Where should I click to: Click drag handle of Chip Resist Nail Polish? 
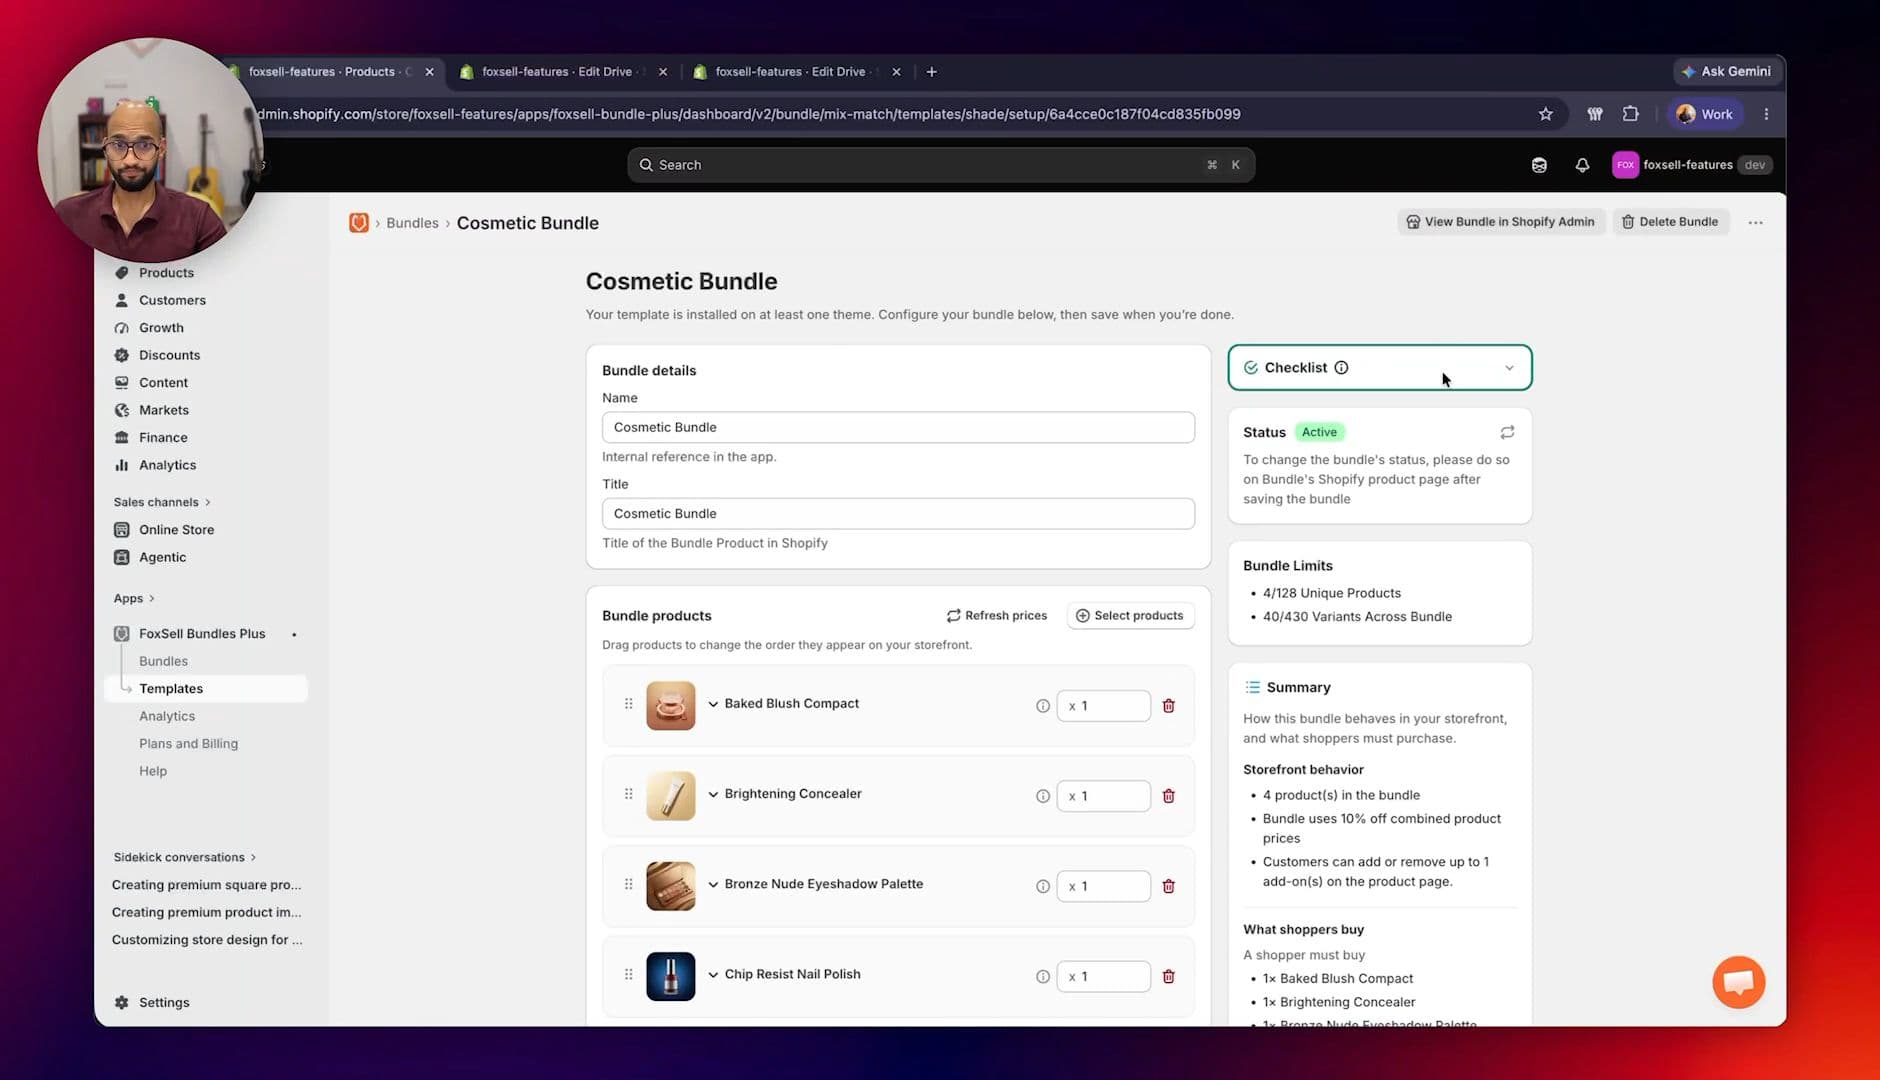(628, 974)
